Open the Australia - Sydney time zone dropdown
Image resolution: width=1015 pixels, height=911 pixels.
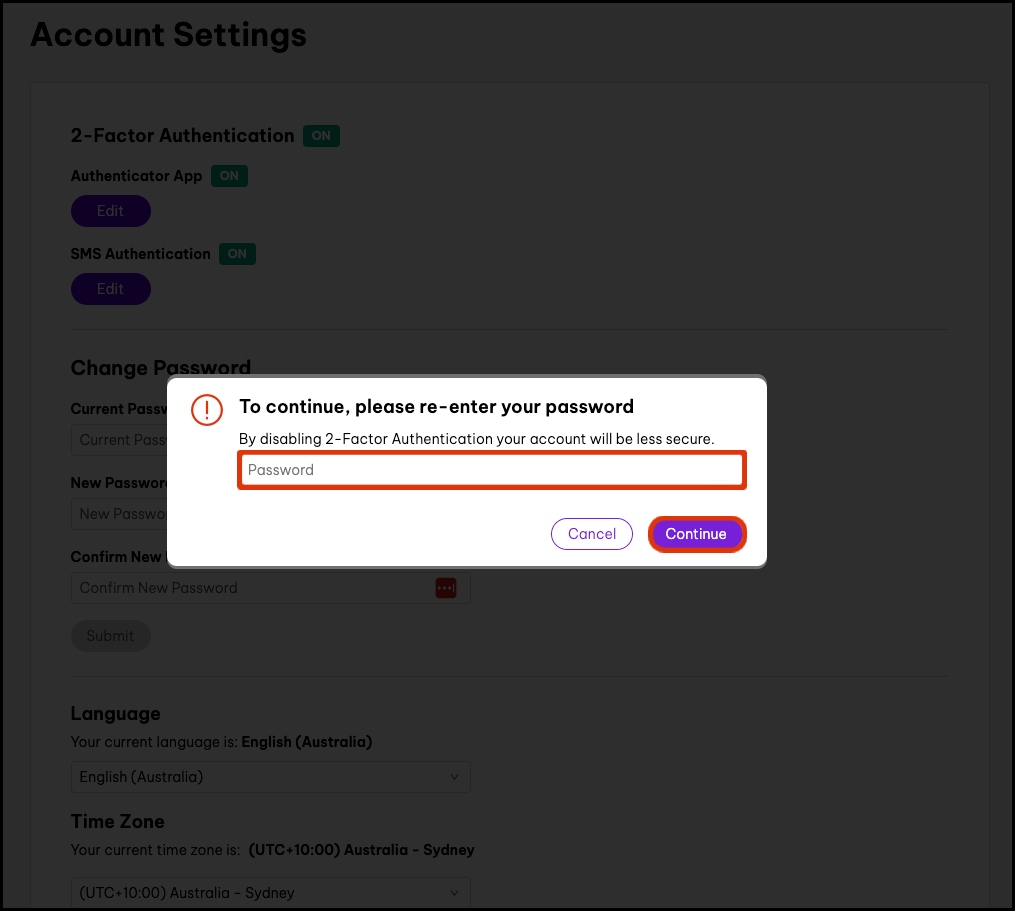270,893
